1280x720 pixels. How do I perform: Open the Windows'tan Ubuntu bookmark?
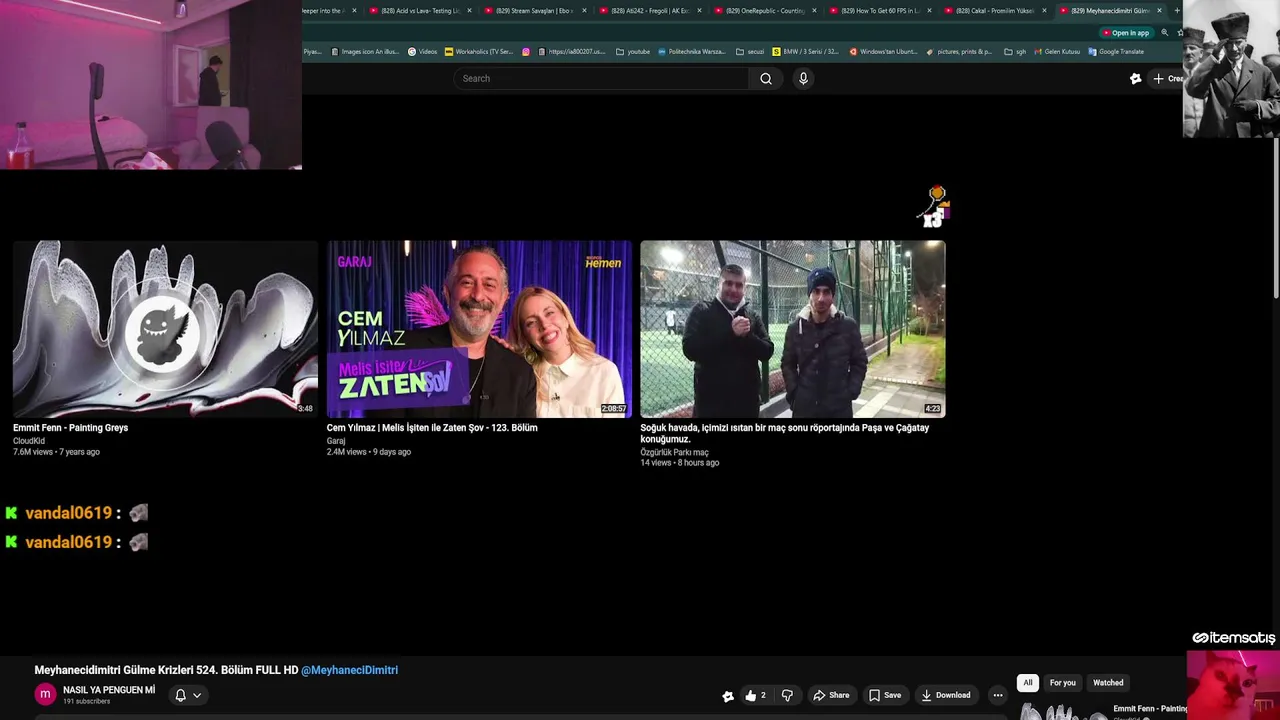click(x=883, y=52)
